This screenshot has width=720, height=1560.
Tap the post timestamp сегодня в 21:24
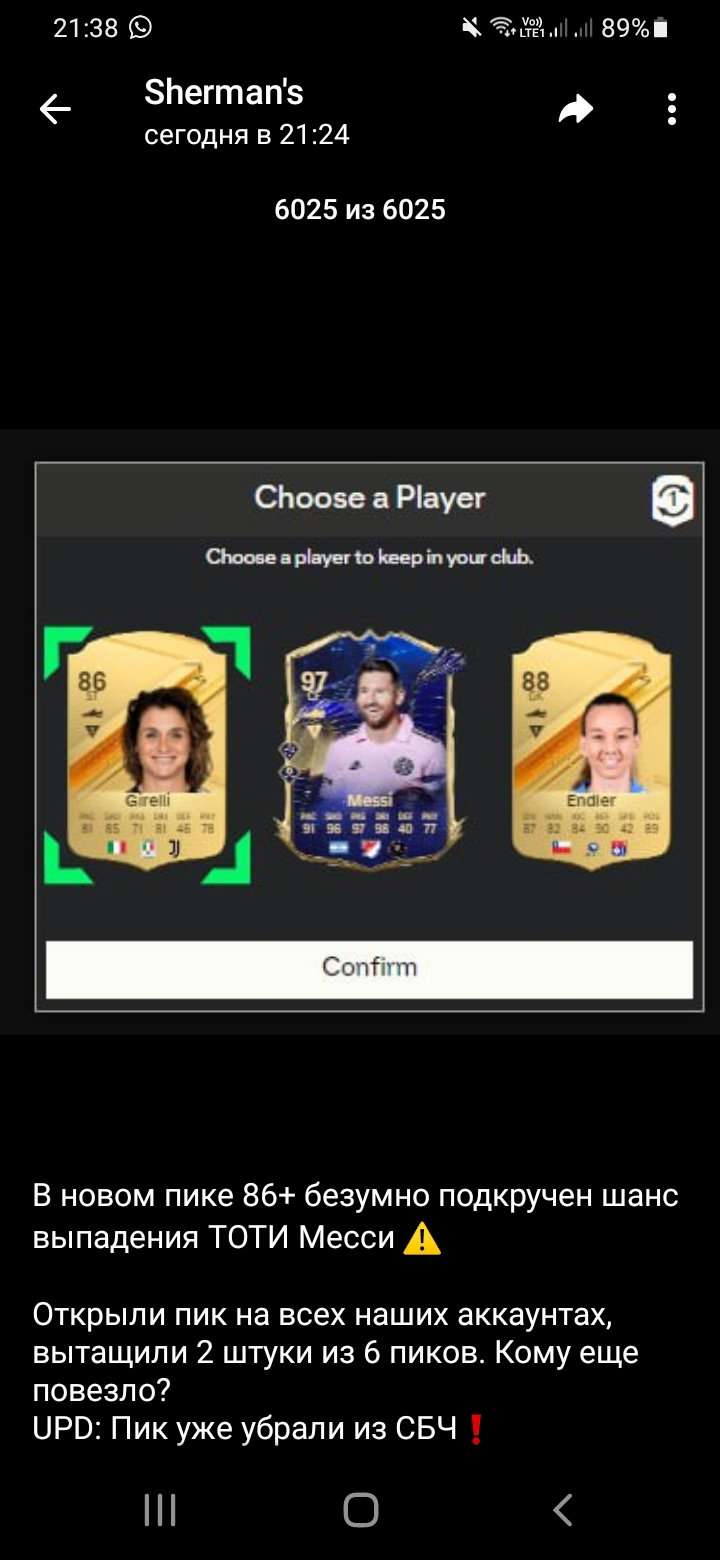pyautogui.click(x=247, y=135)
